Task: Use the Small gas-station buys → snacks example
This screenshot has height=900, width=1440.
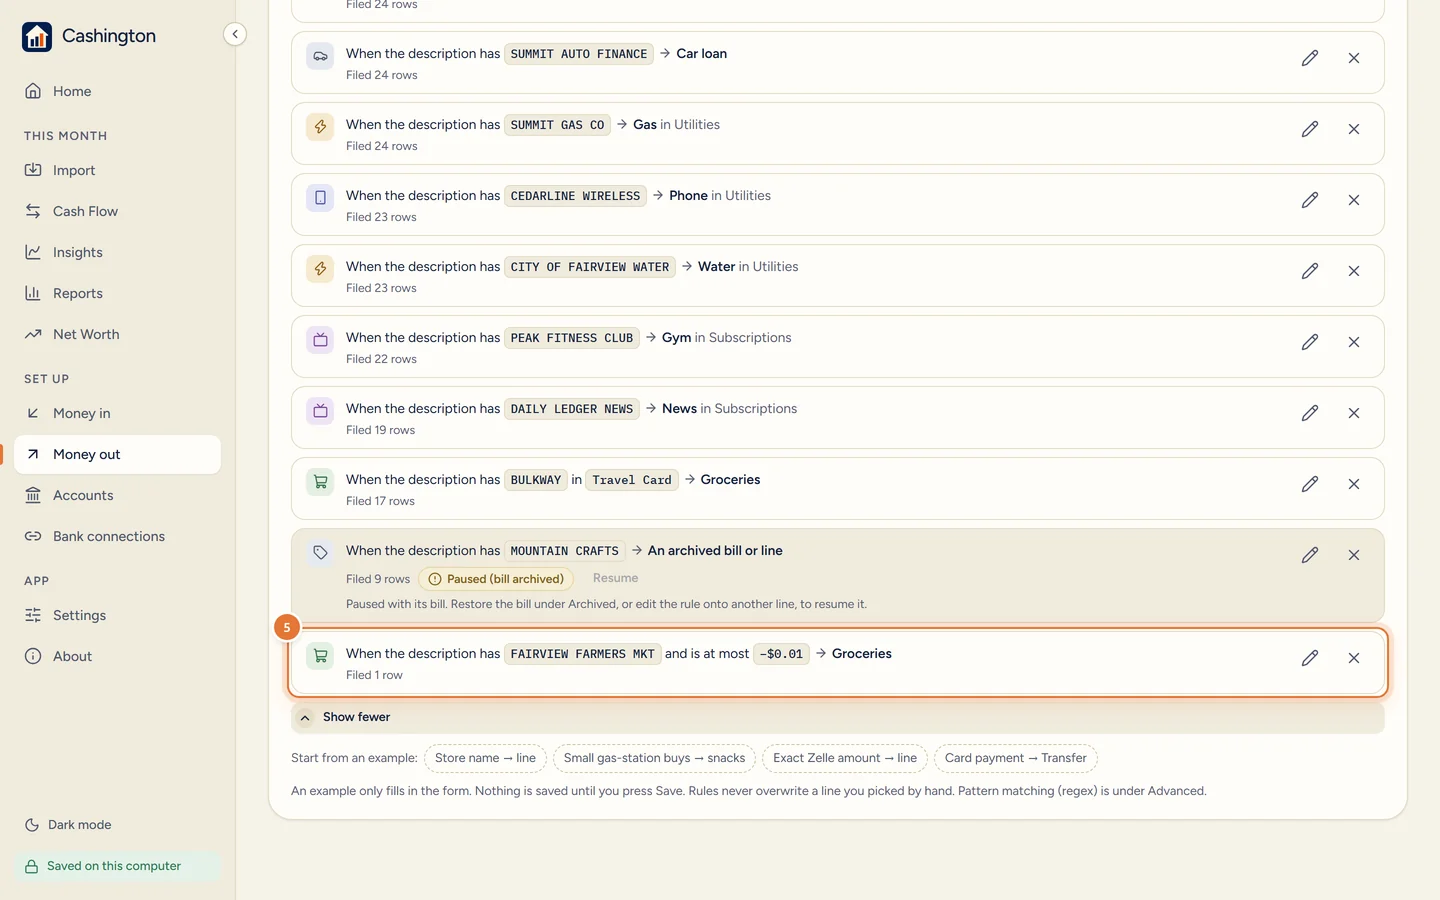Action: pos(654,758)
